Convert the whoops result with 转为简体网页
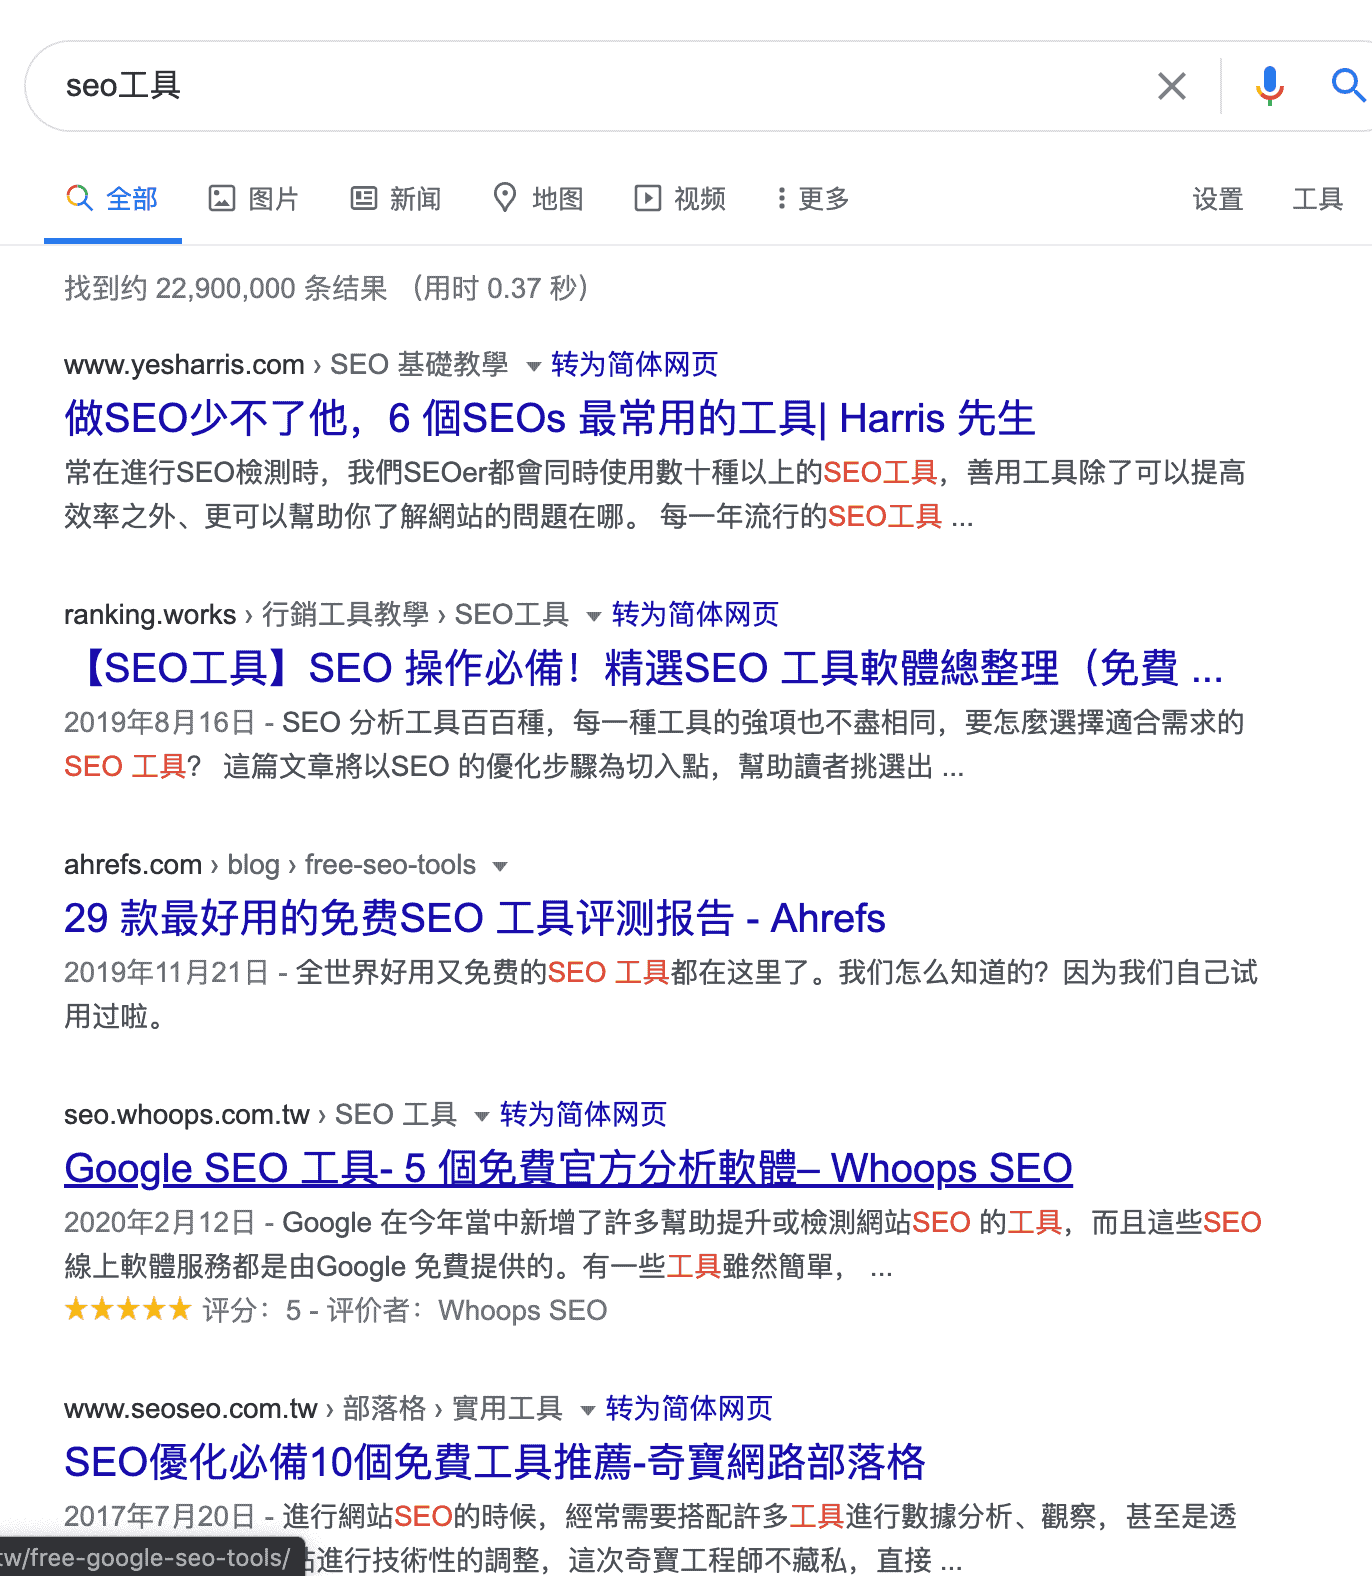 pos(583,1114)
